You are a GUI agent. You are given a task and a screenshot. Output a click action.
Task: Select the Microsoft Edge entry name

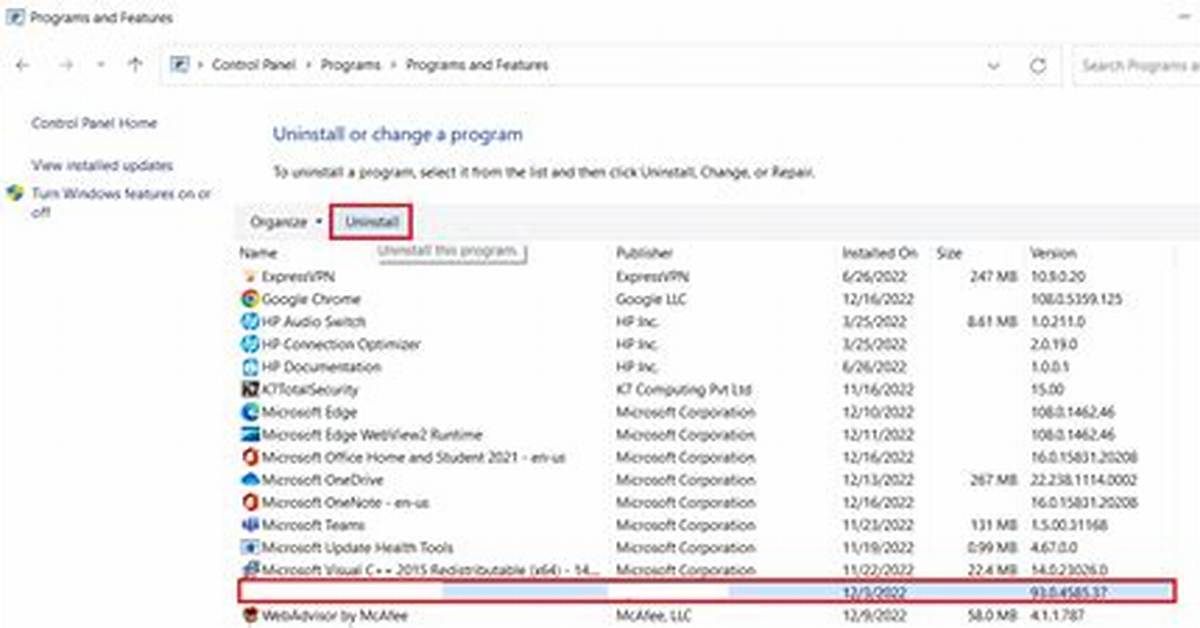pyautogui.click(x=310, y=412)
